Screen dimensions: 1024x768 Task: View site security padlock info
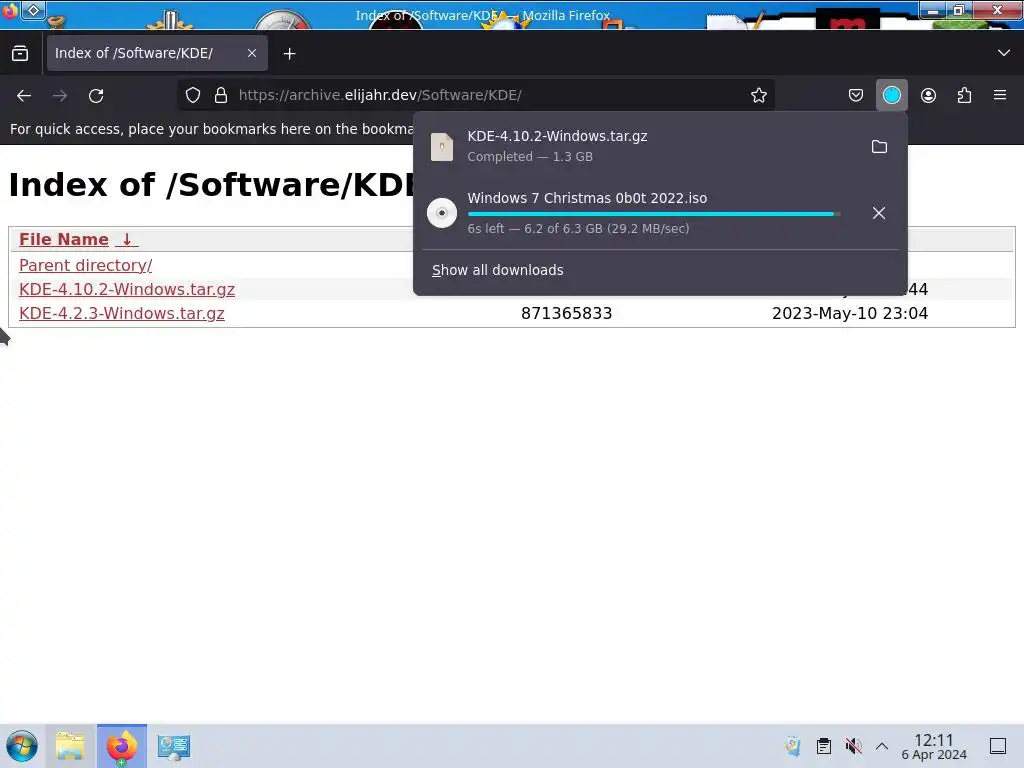click(x=221, y=95)
